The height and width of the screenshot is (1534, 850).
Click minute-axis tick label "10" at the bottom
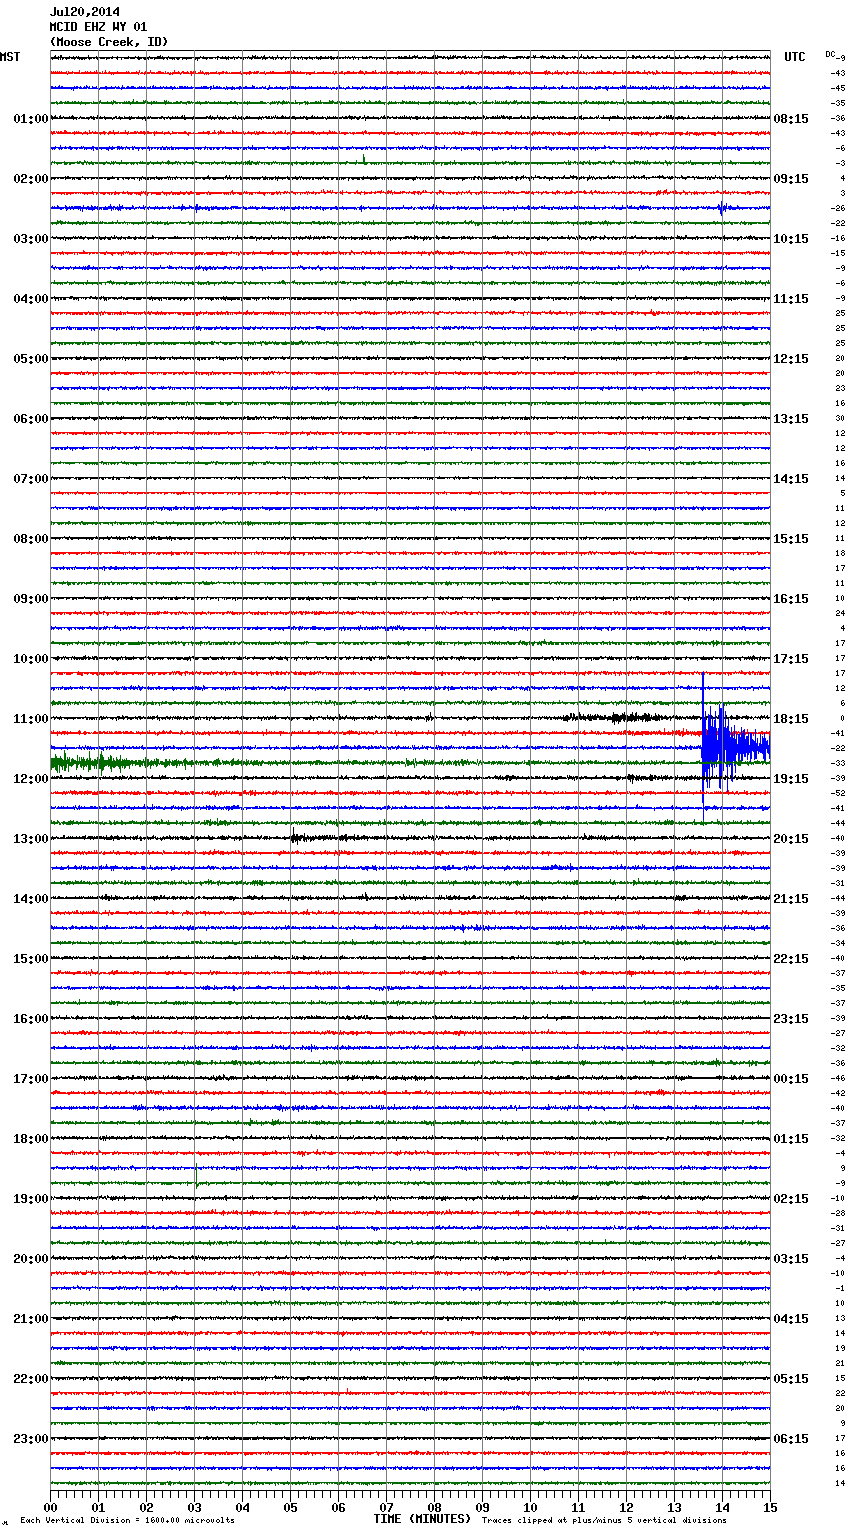(530, 1507)
